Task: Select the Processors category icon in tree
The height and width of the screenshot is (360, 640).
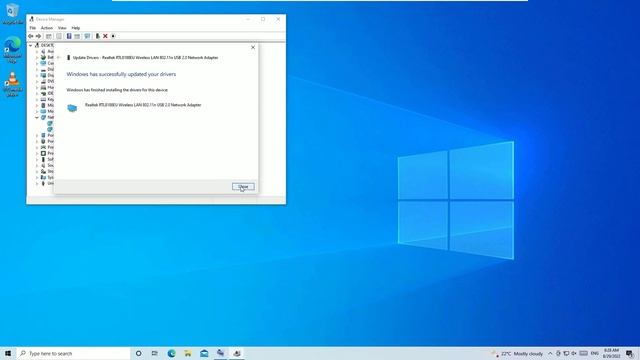Action: point(43,153)
